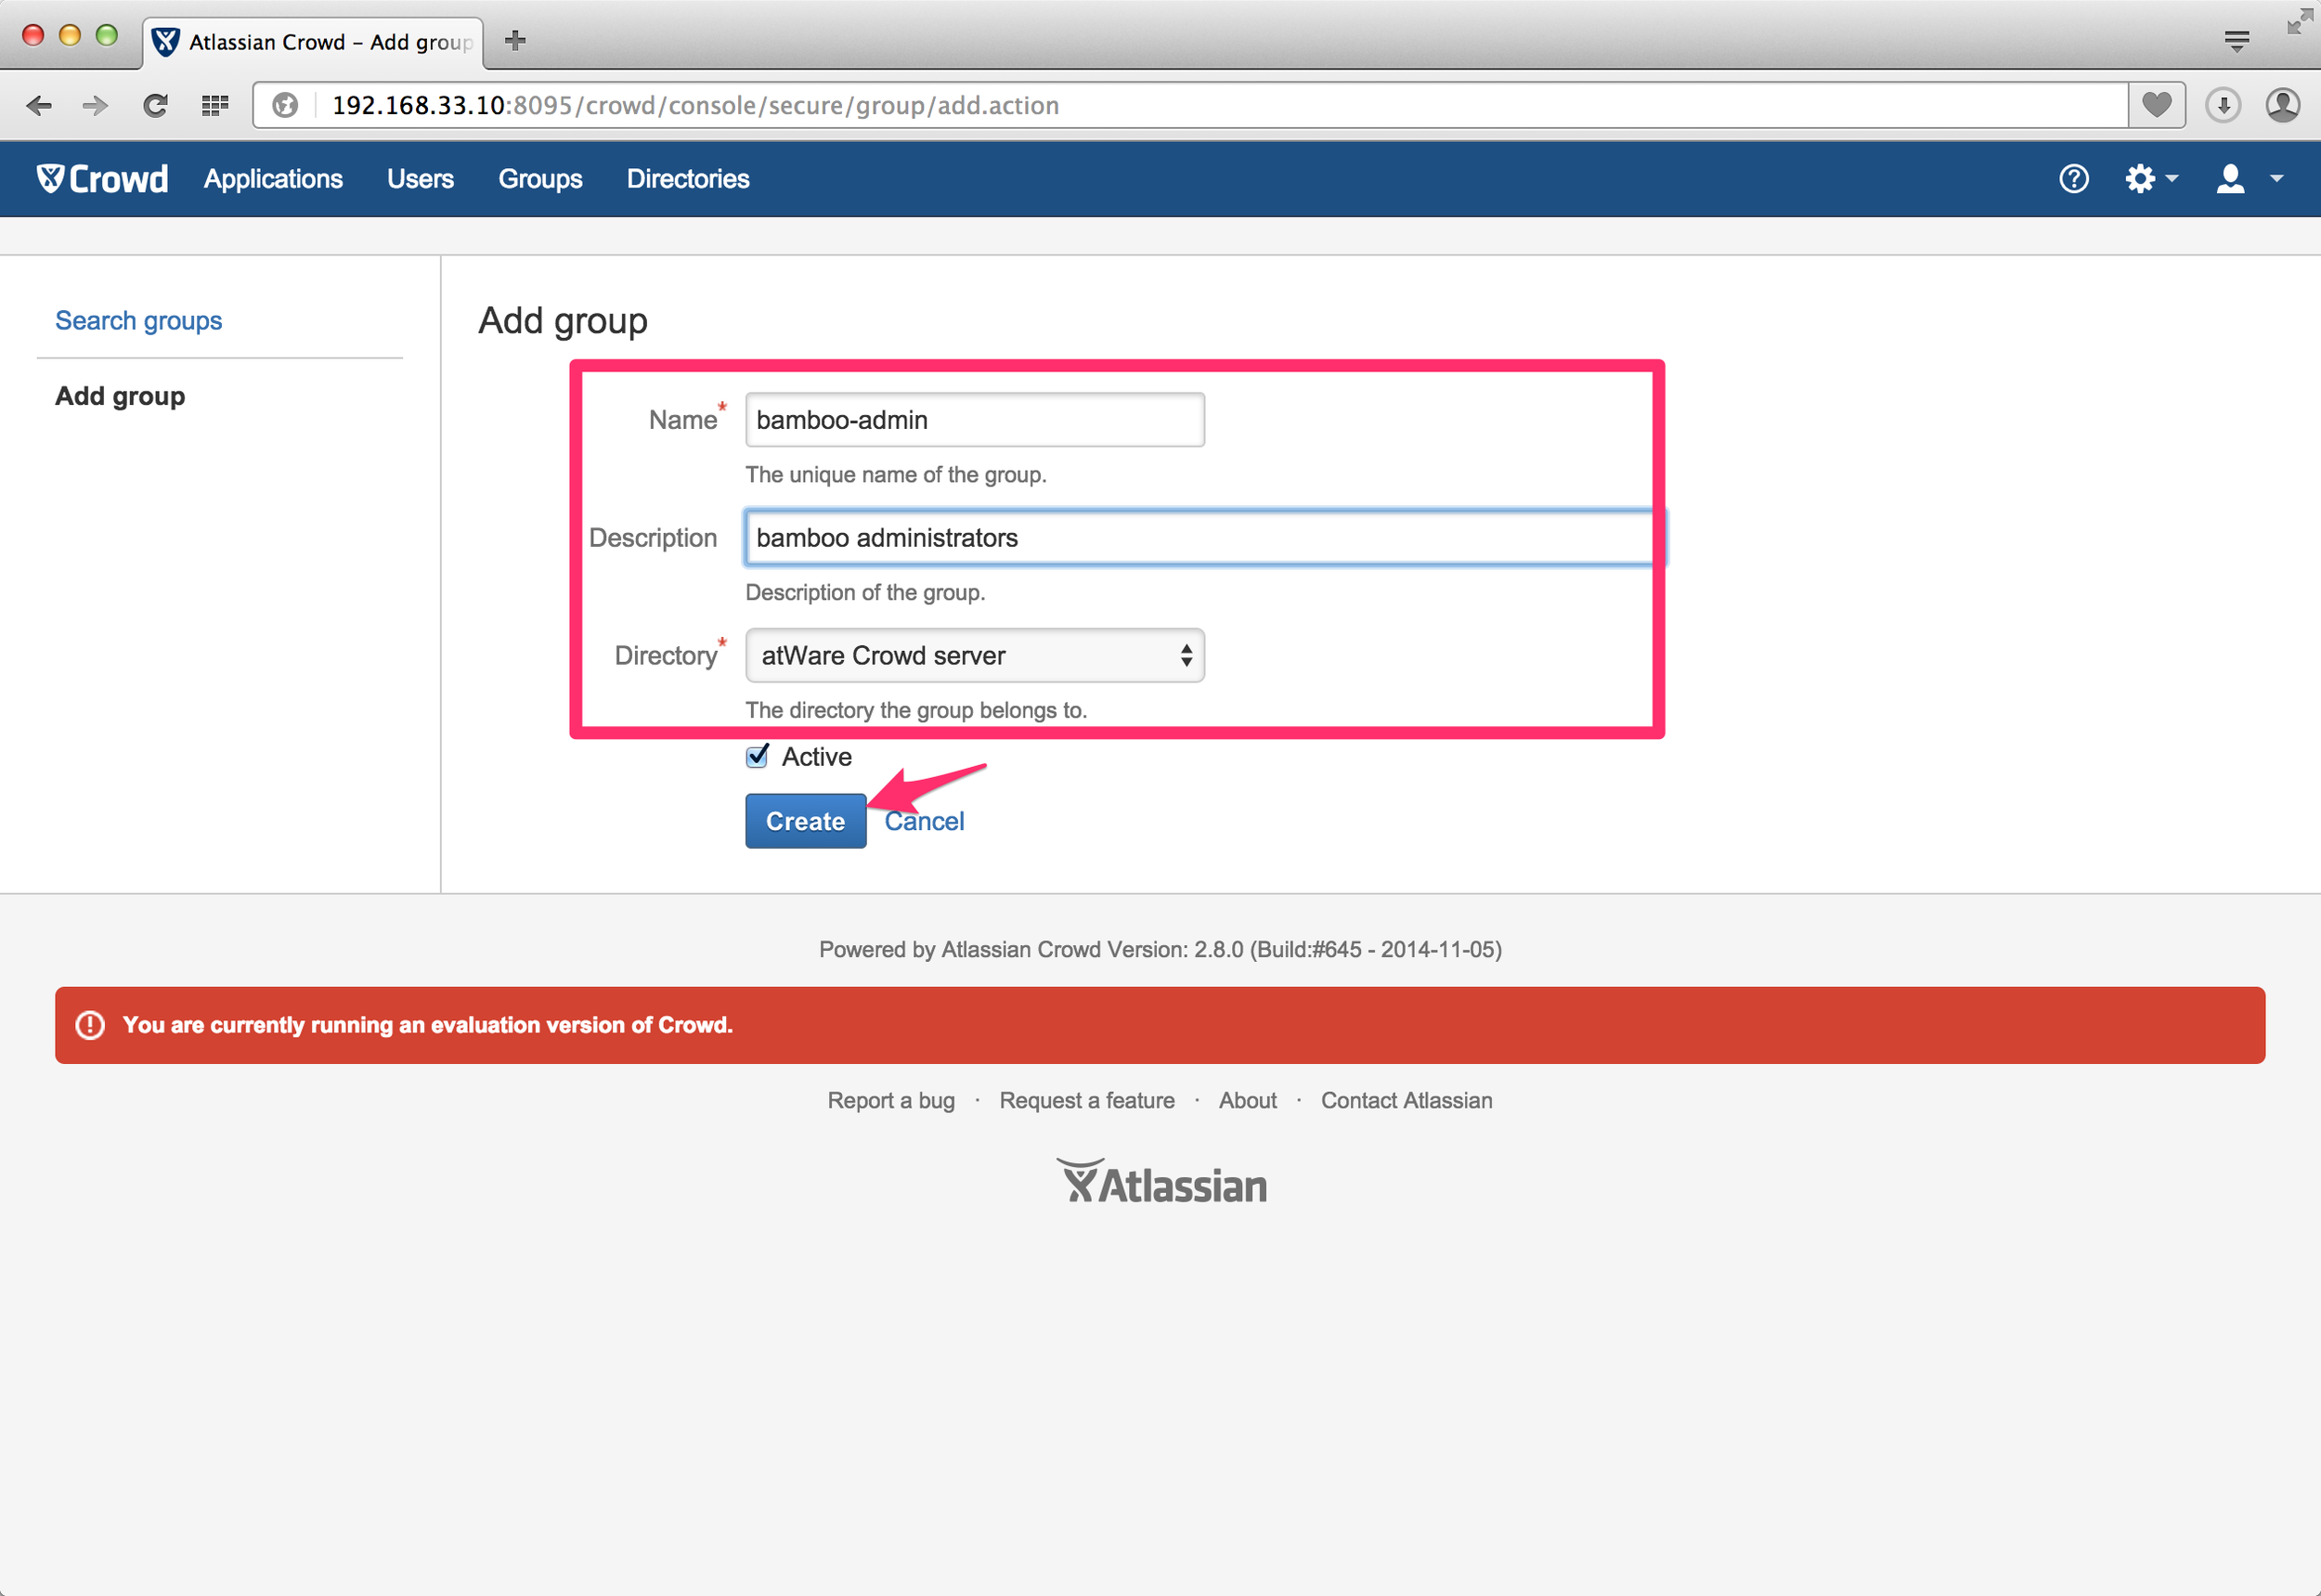Click the site info globe icon

pyautogui.click(x=285, y=105)
